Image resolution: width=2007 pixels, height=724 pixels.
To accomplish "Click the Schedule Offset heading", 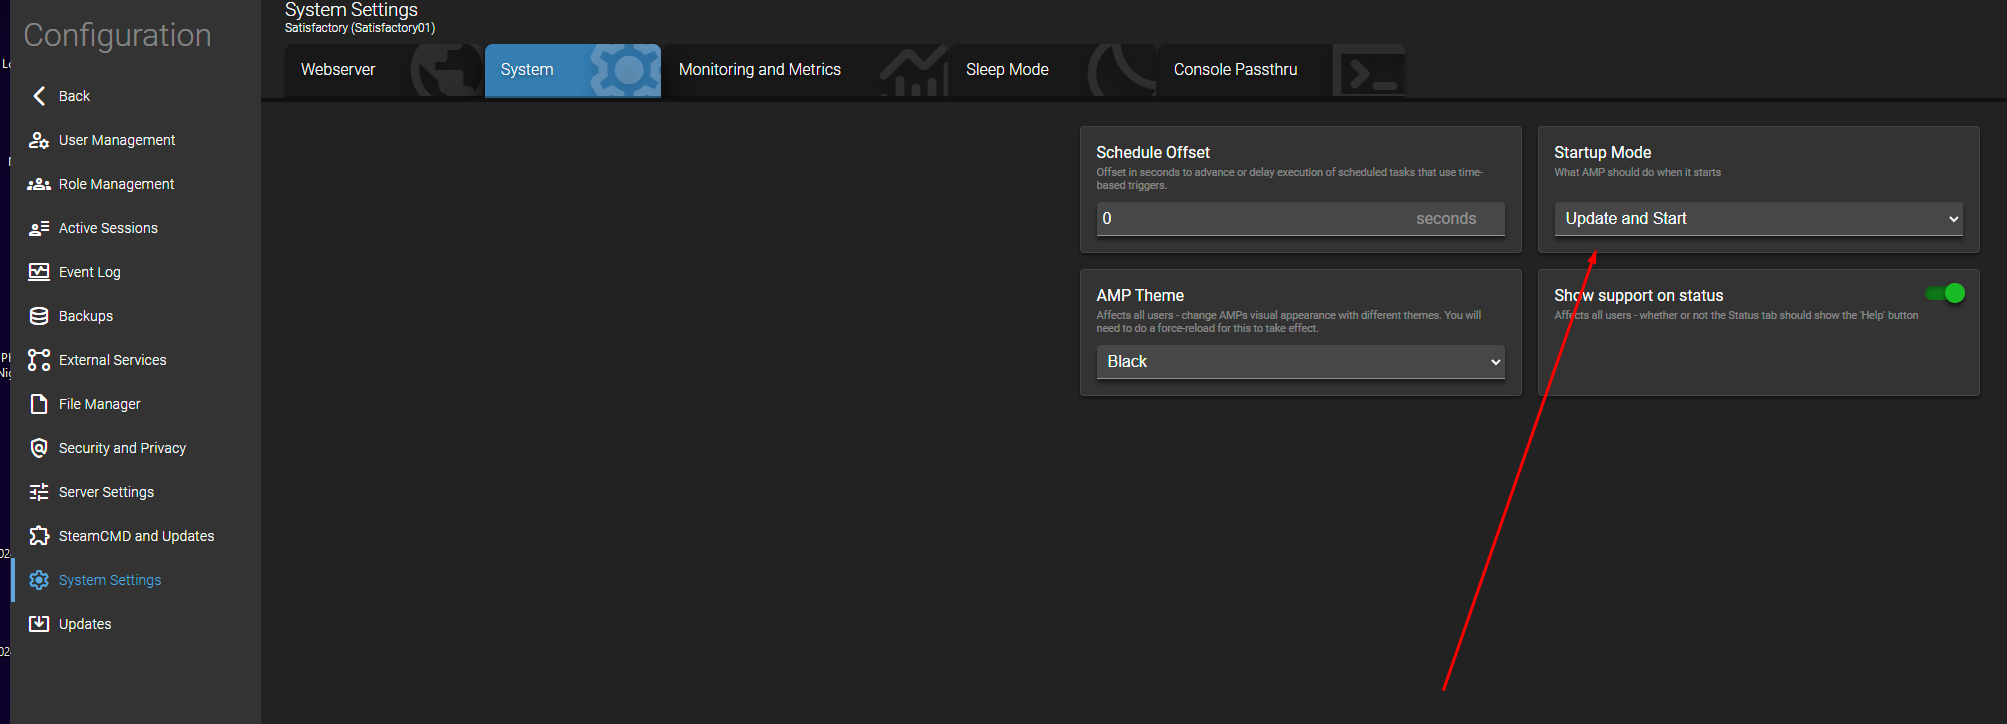I will (x=1153, y=152).
